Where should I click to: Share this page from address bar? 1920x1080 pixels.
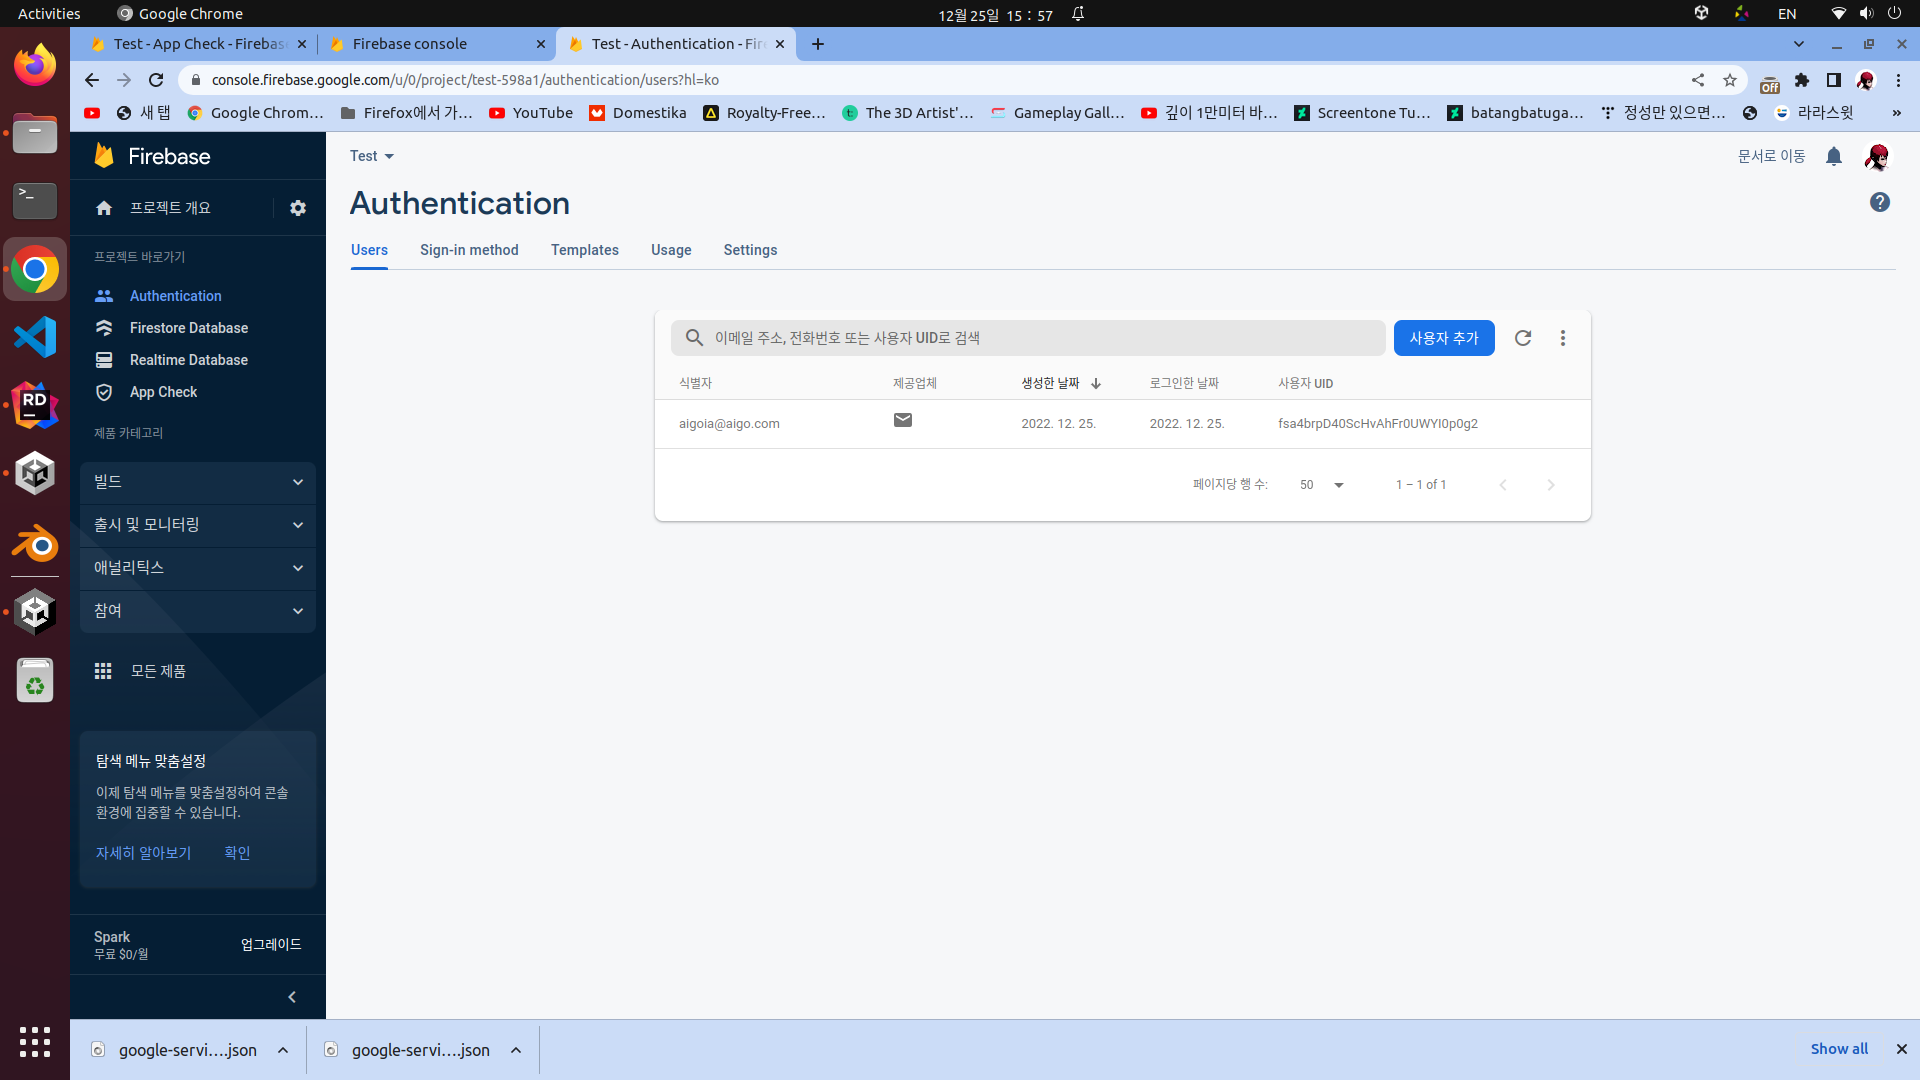point(1698,80)
